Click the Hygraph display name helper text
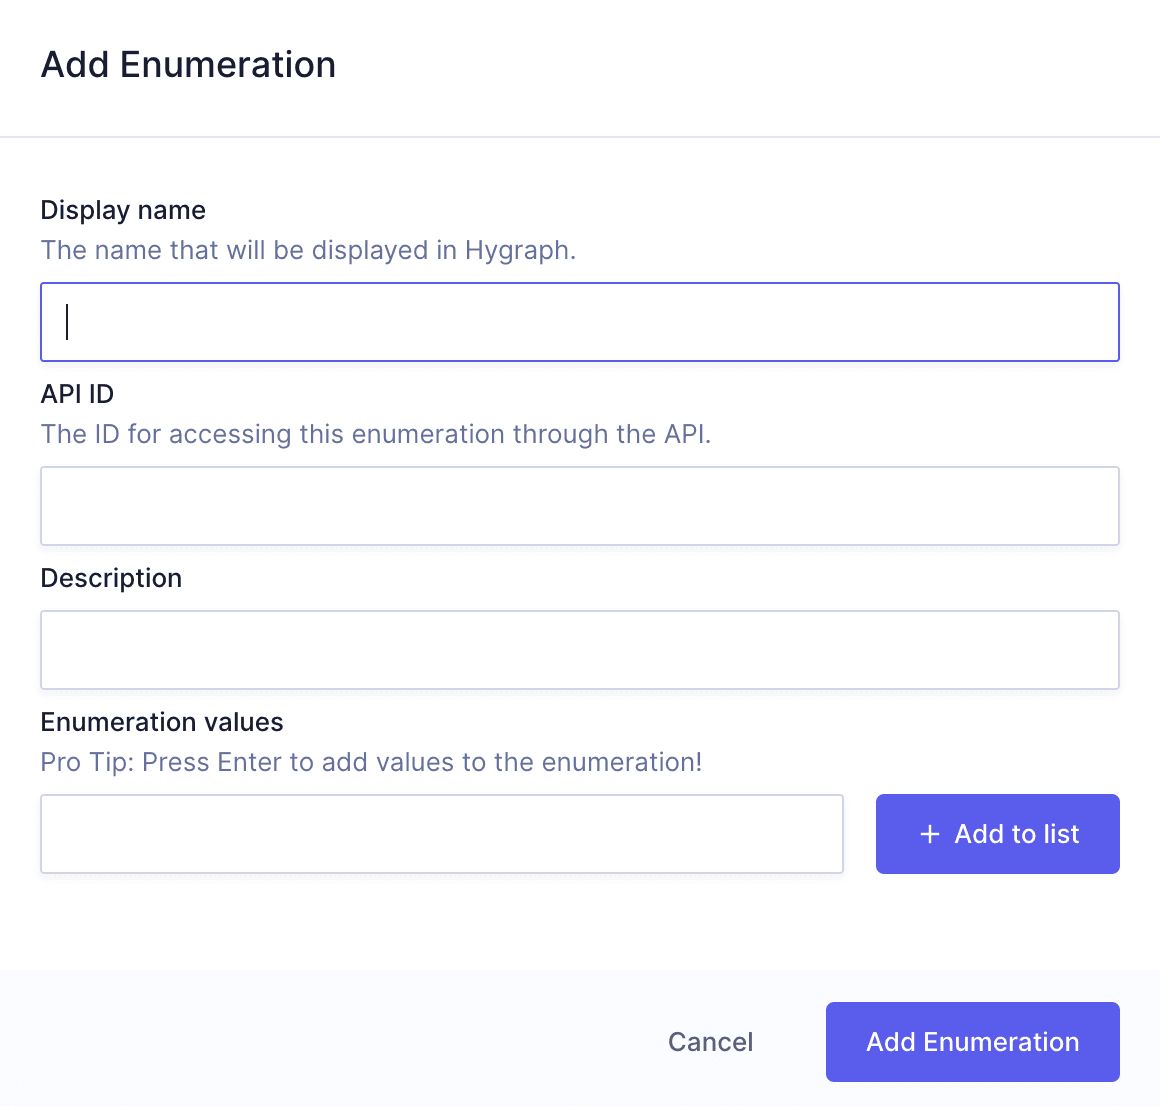The image size is (1160, 1106). point(308,250)
